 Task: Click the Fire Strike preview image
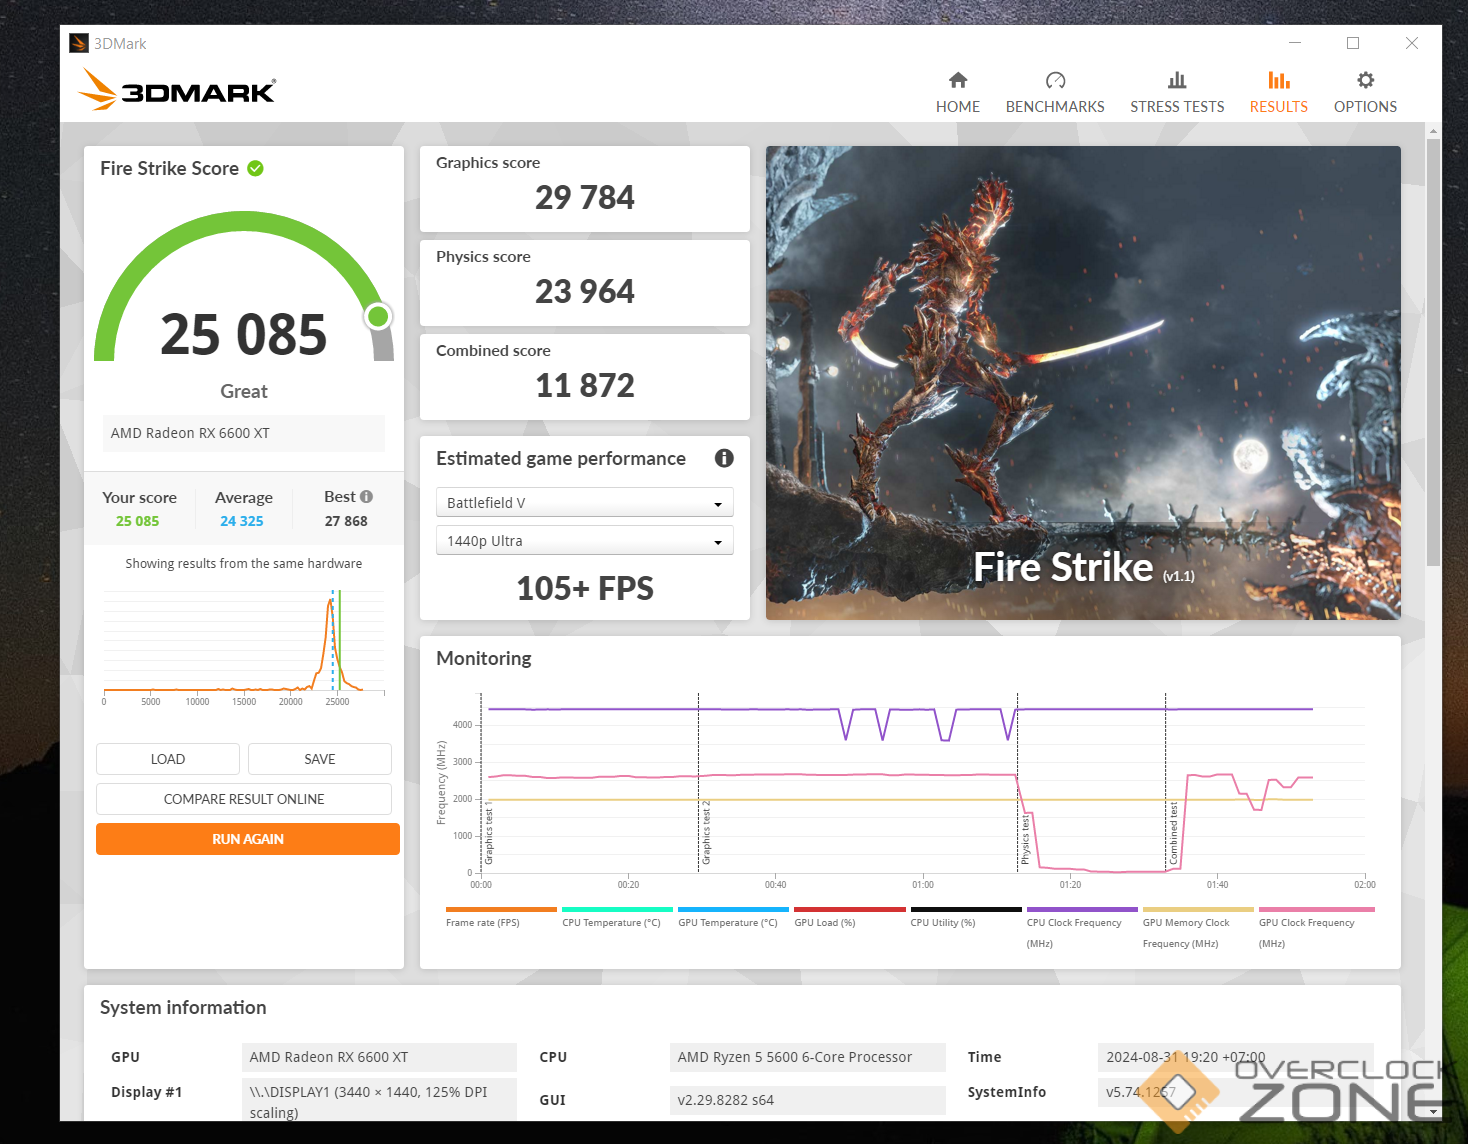tap(1083, 382)
